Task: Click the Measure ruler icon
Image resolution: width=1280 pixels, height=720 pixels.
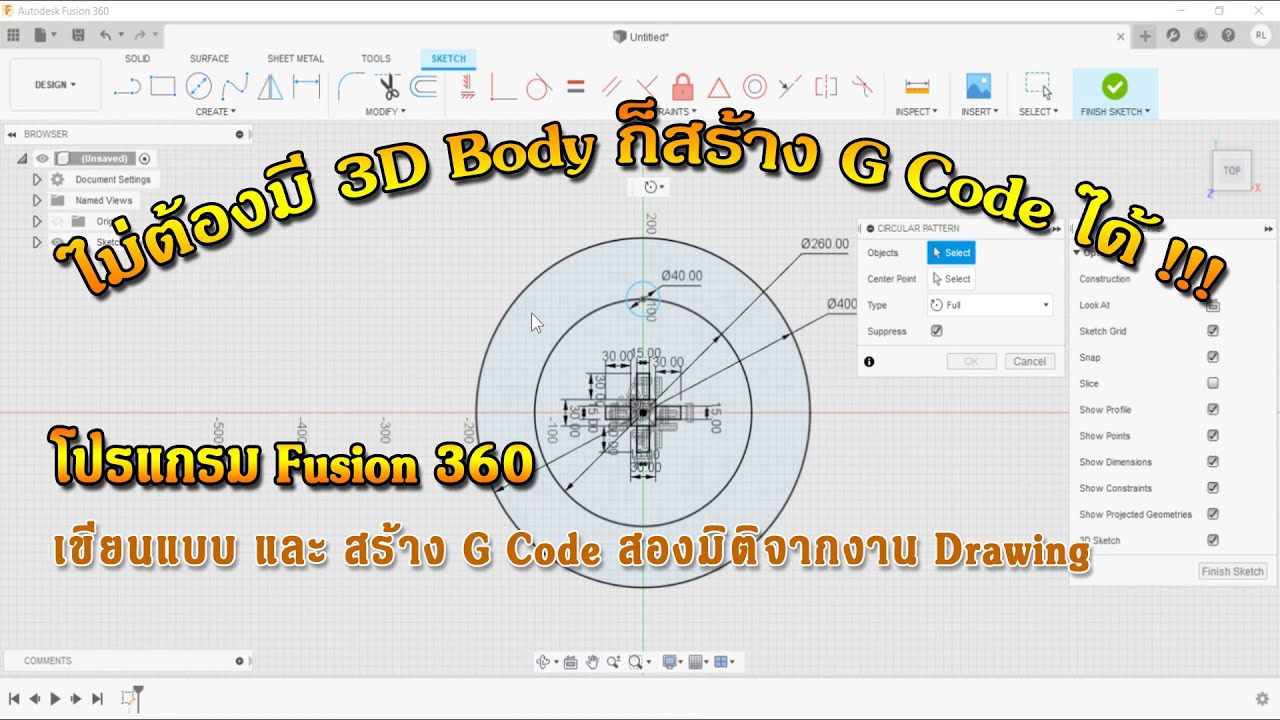Action: (x=917, y=87)
